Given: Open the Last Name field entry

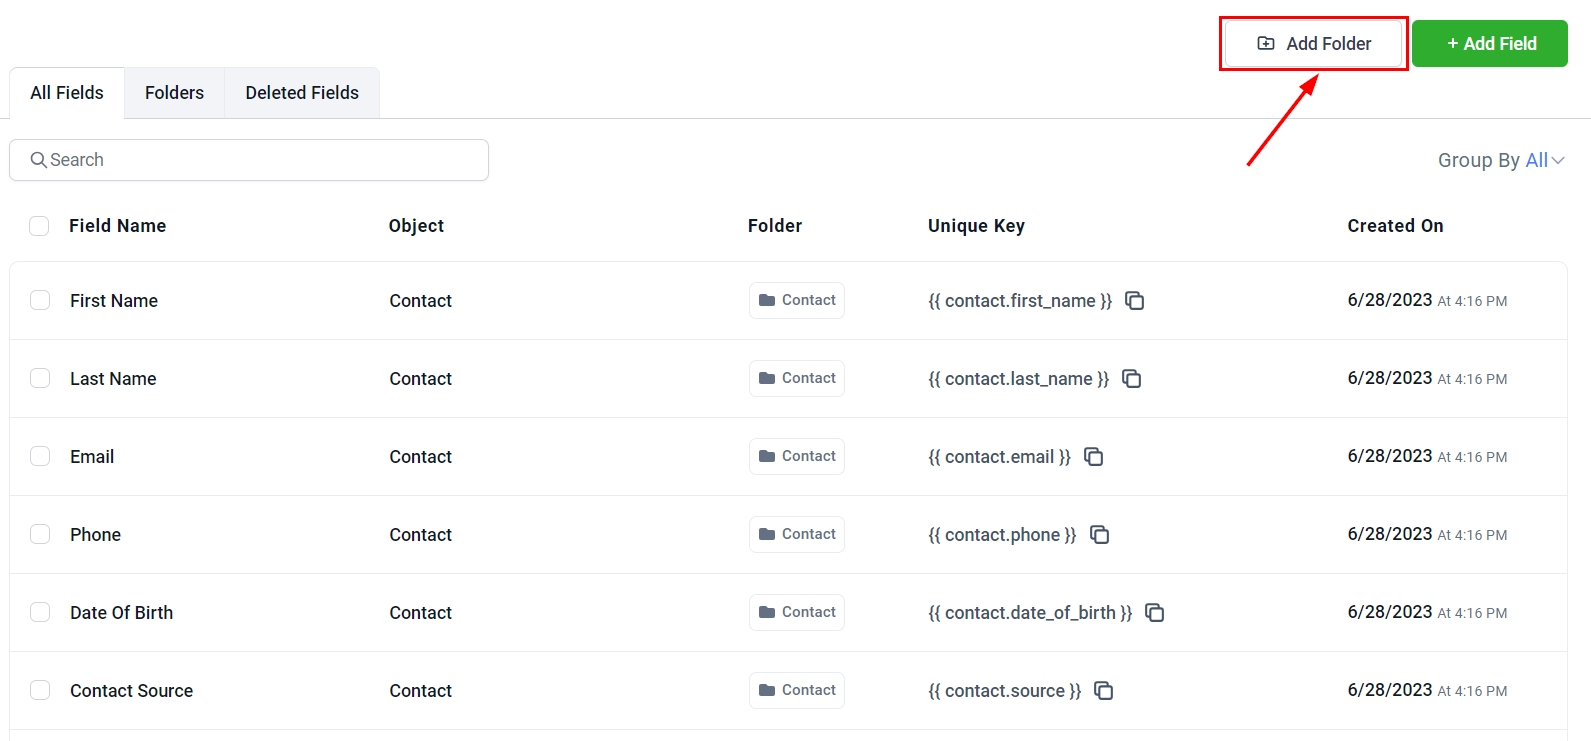Looking at the screenshot, I should (113, 379).
